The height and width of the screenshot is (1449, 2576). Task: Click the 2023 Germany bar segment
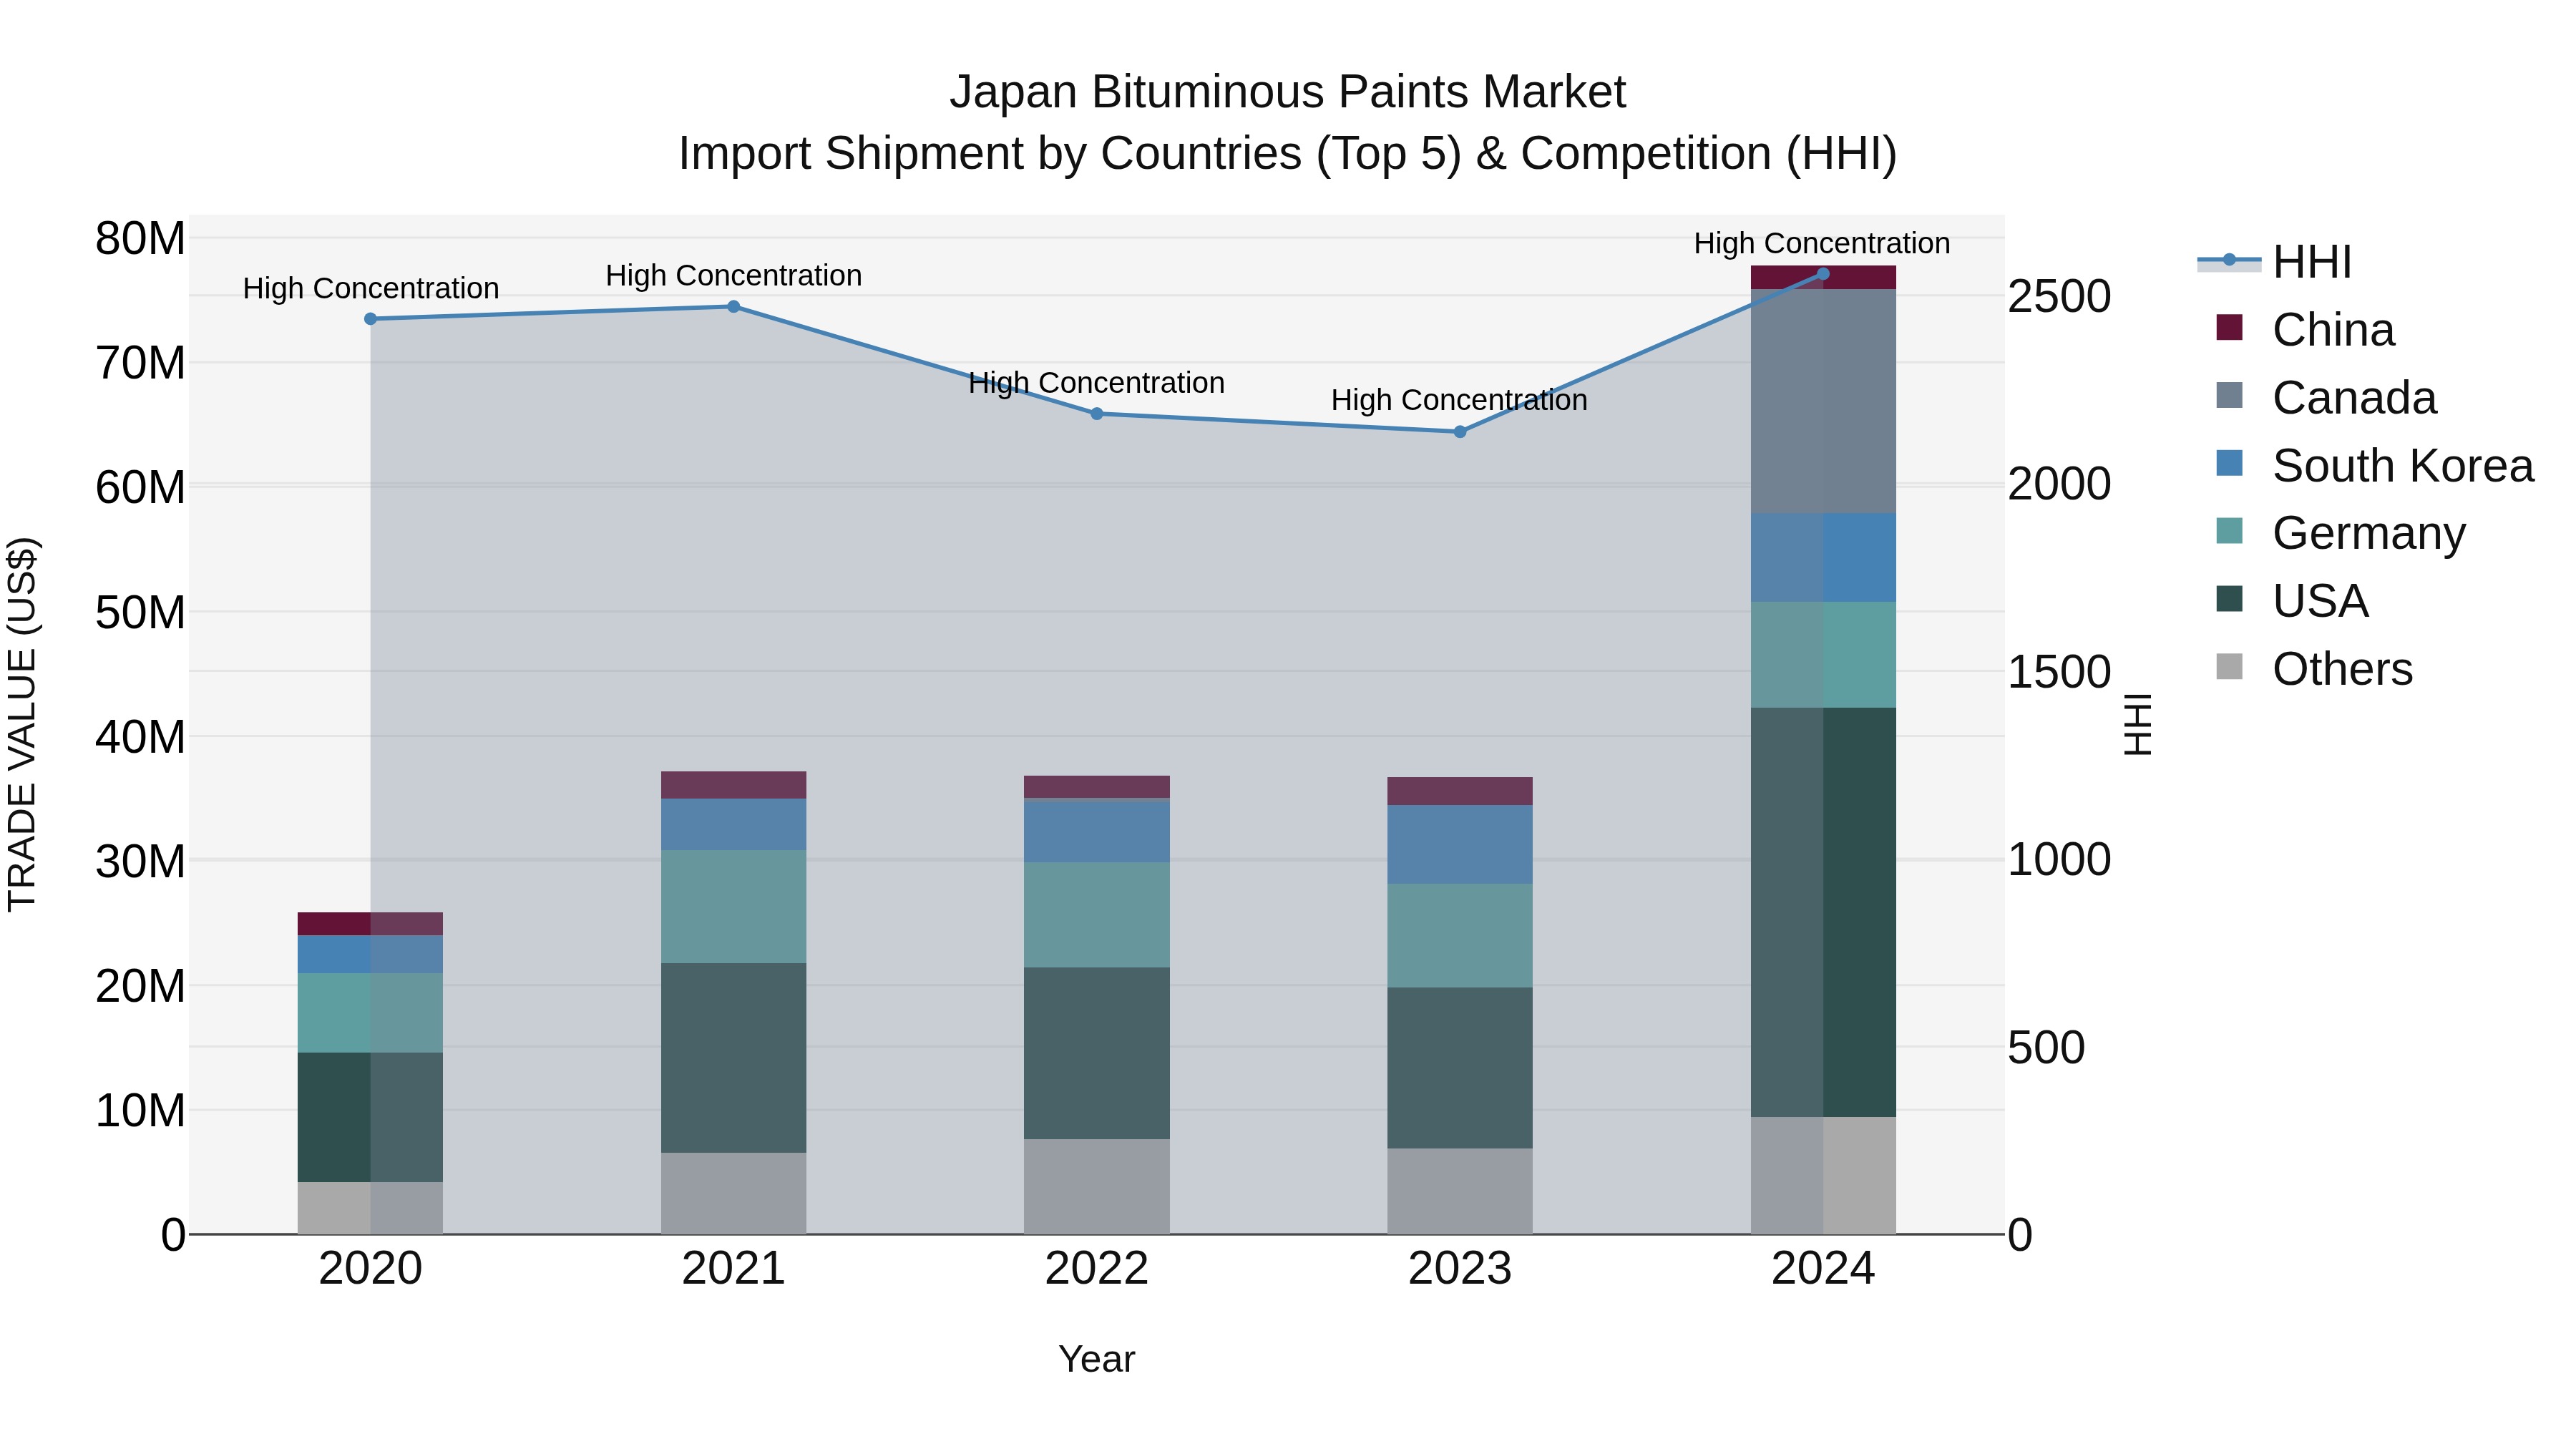pos(1460,936)
